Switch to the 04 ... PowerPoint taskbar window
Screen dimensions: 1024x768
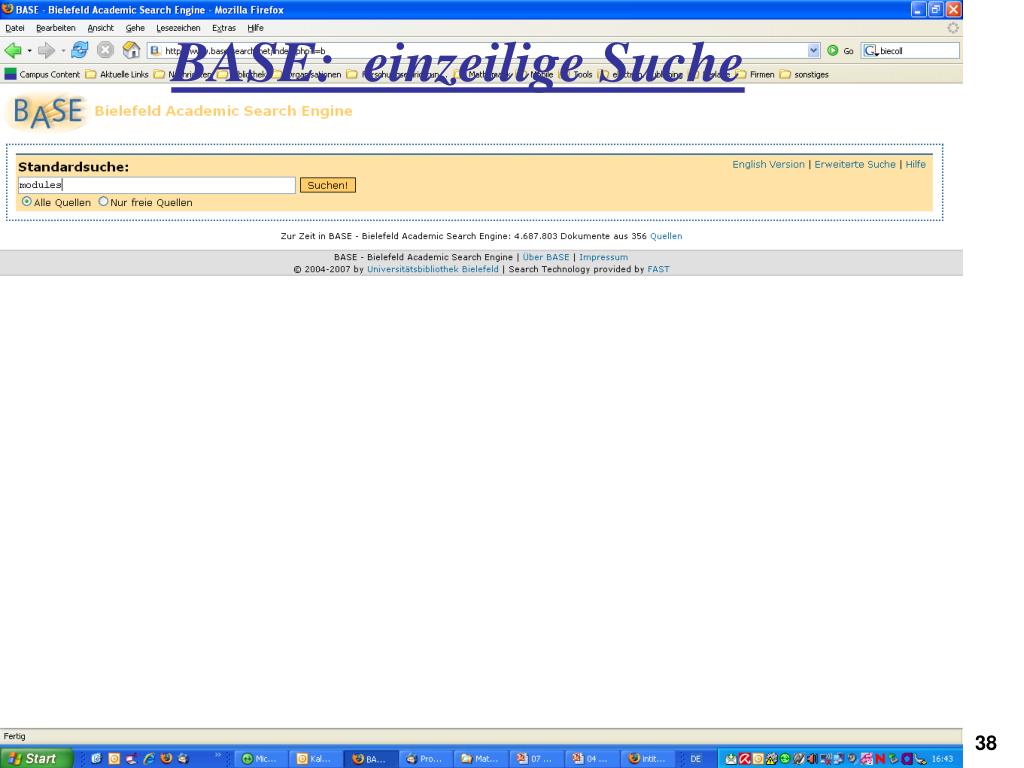[x=590, y=759]
